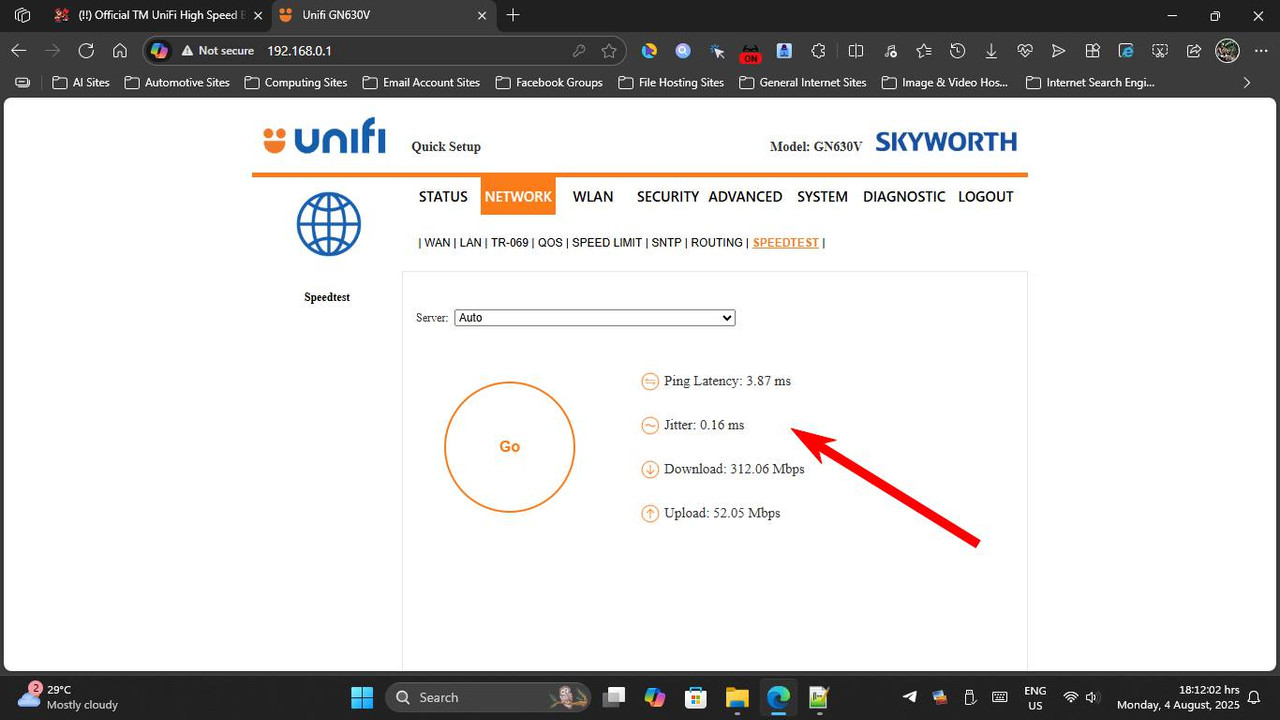Click the Upload arrow icon

[x=650, y=513]
